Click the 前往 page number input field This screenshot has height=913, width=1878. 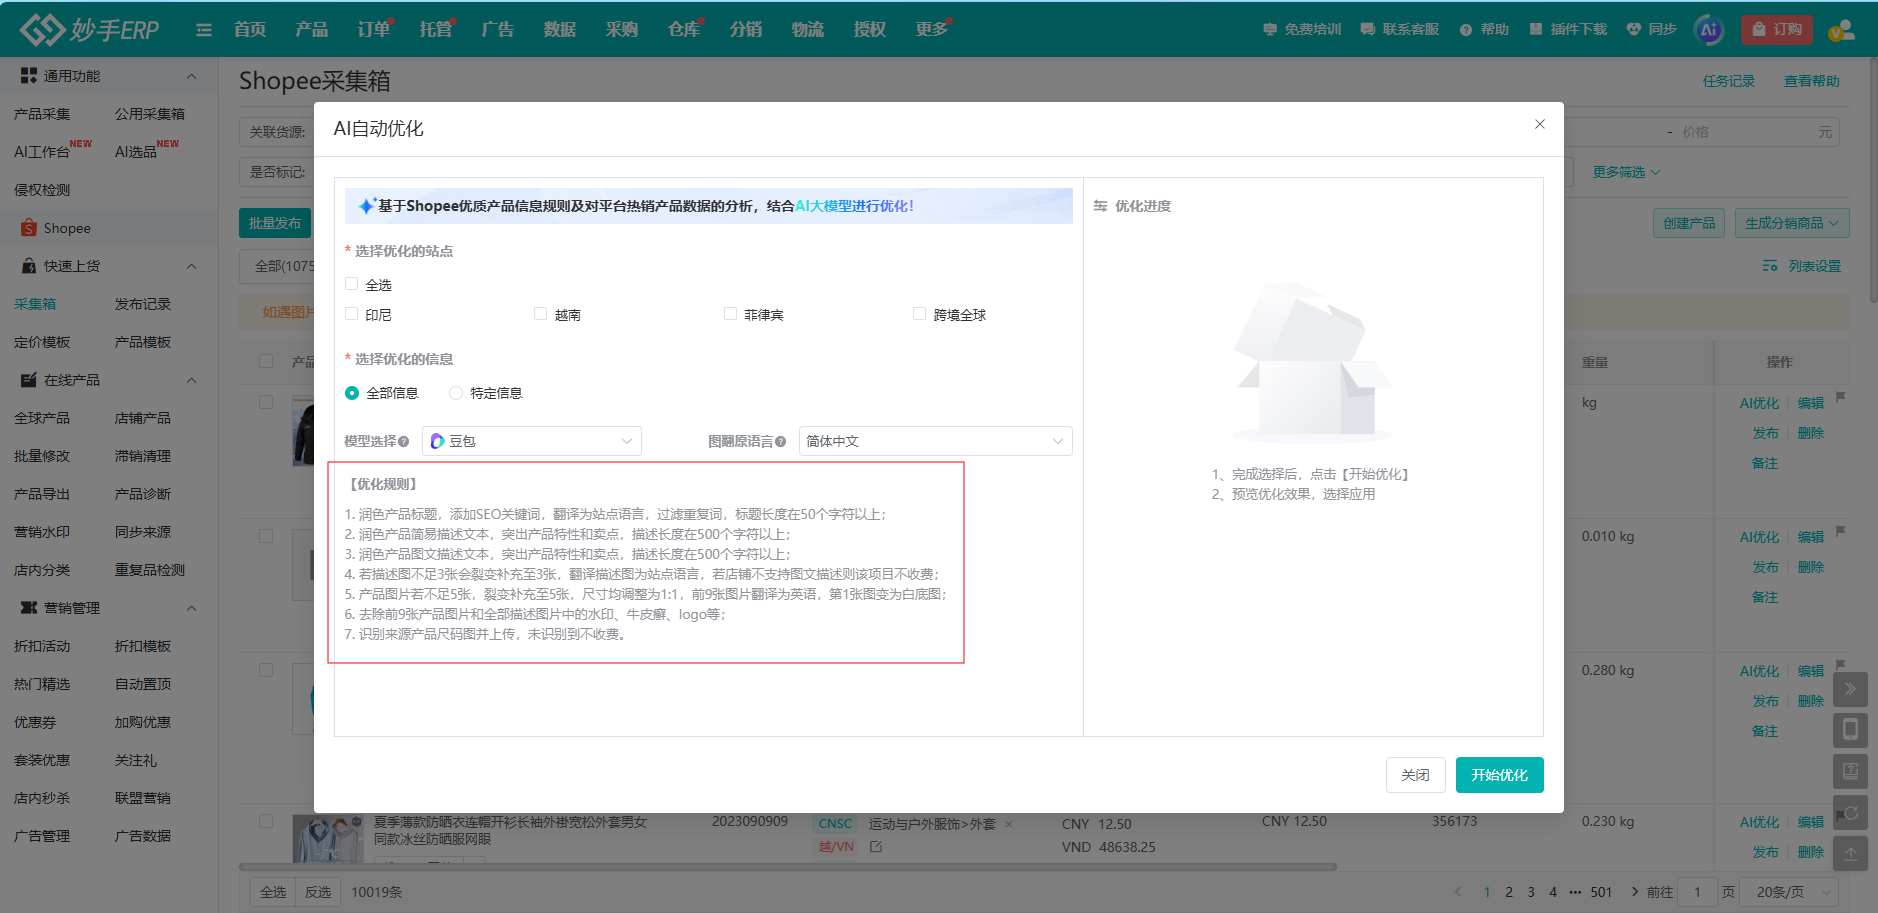[1697, 892]
